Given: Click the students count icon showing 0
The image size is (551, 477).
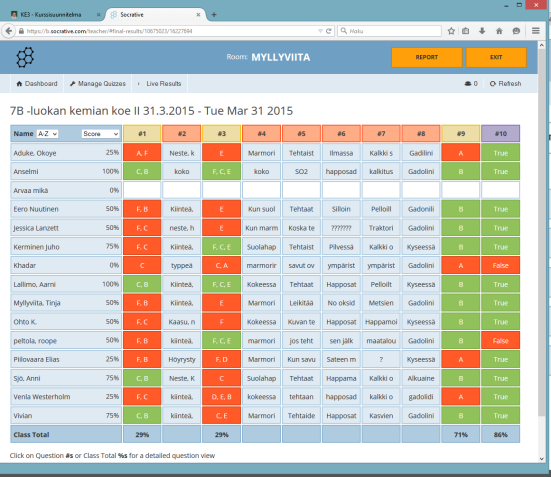Looking at the screenshot, I should point(471,84).
